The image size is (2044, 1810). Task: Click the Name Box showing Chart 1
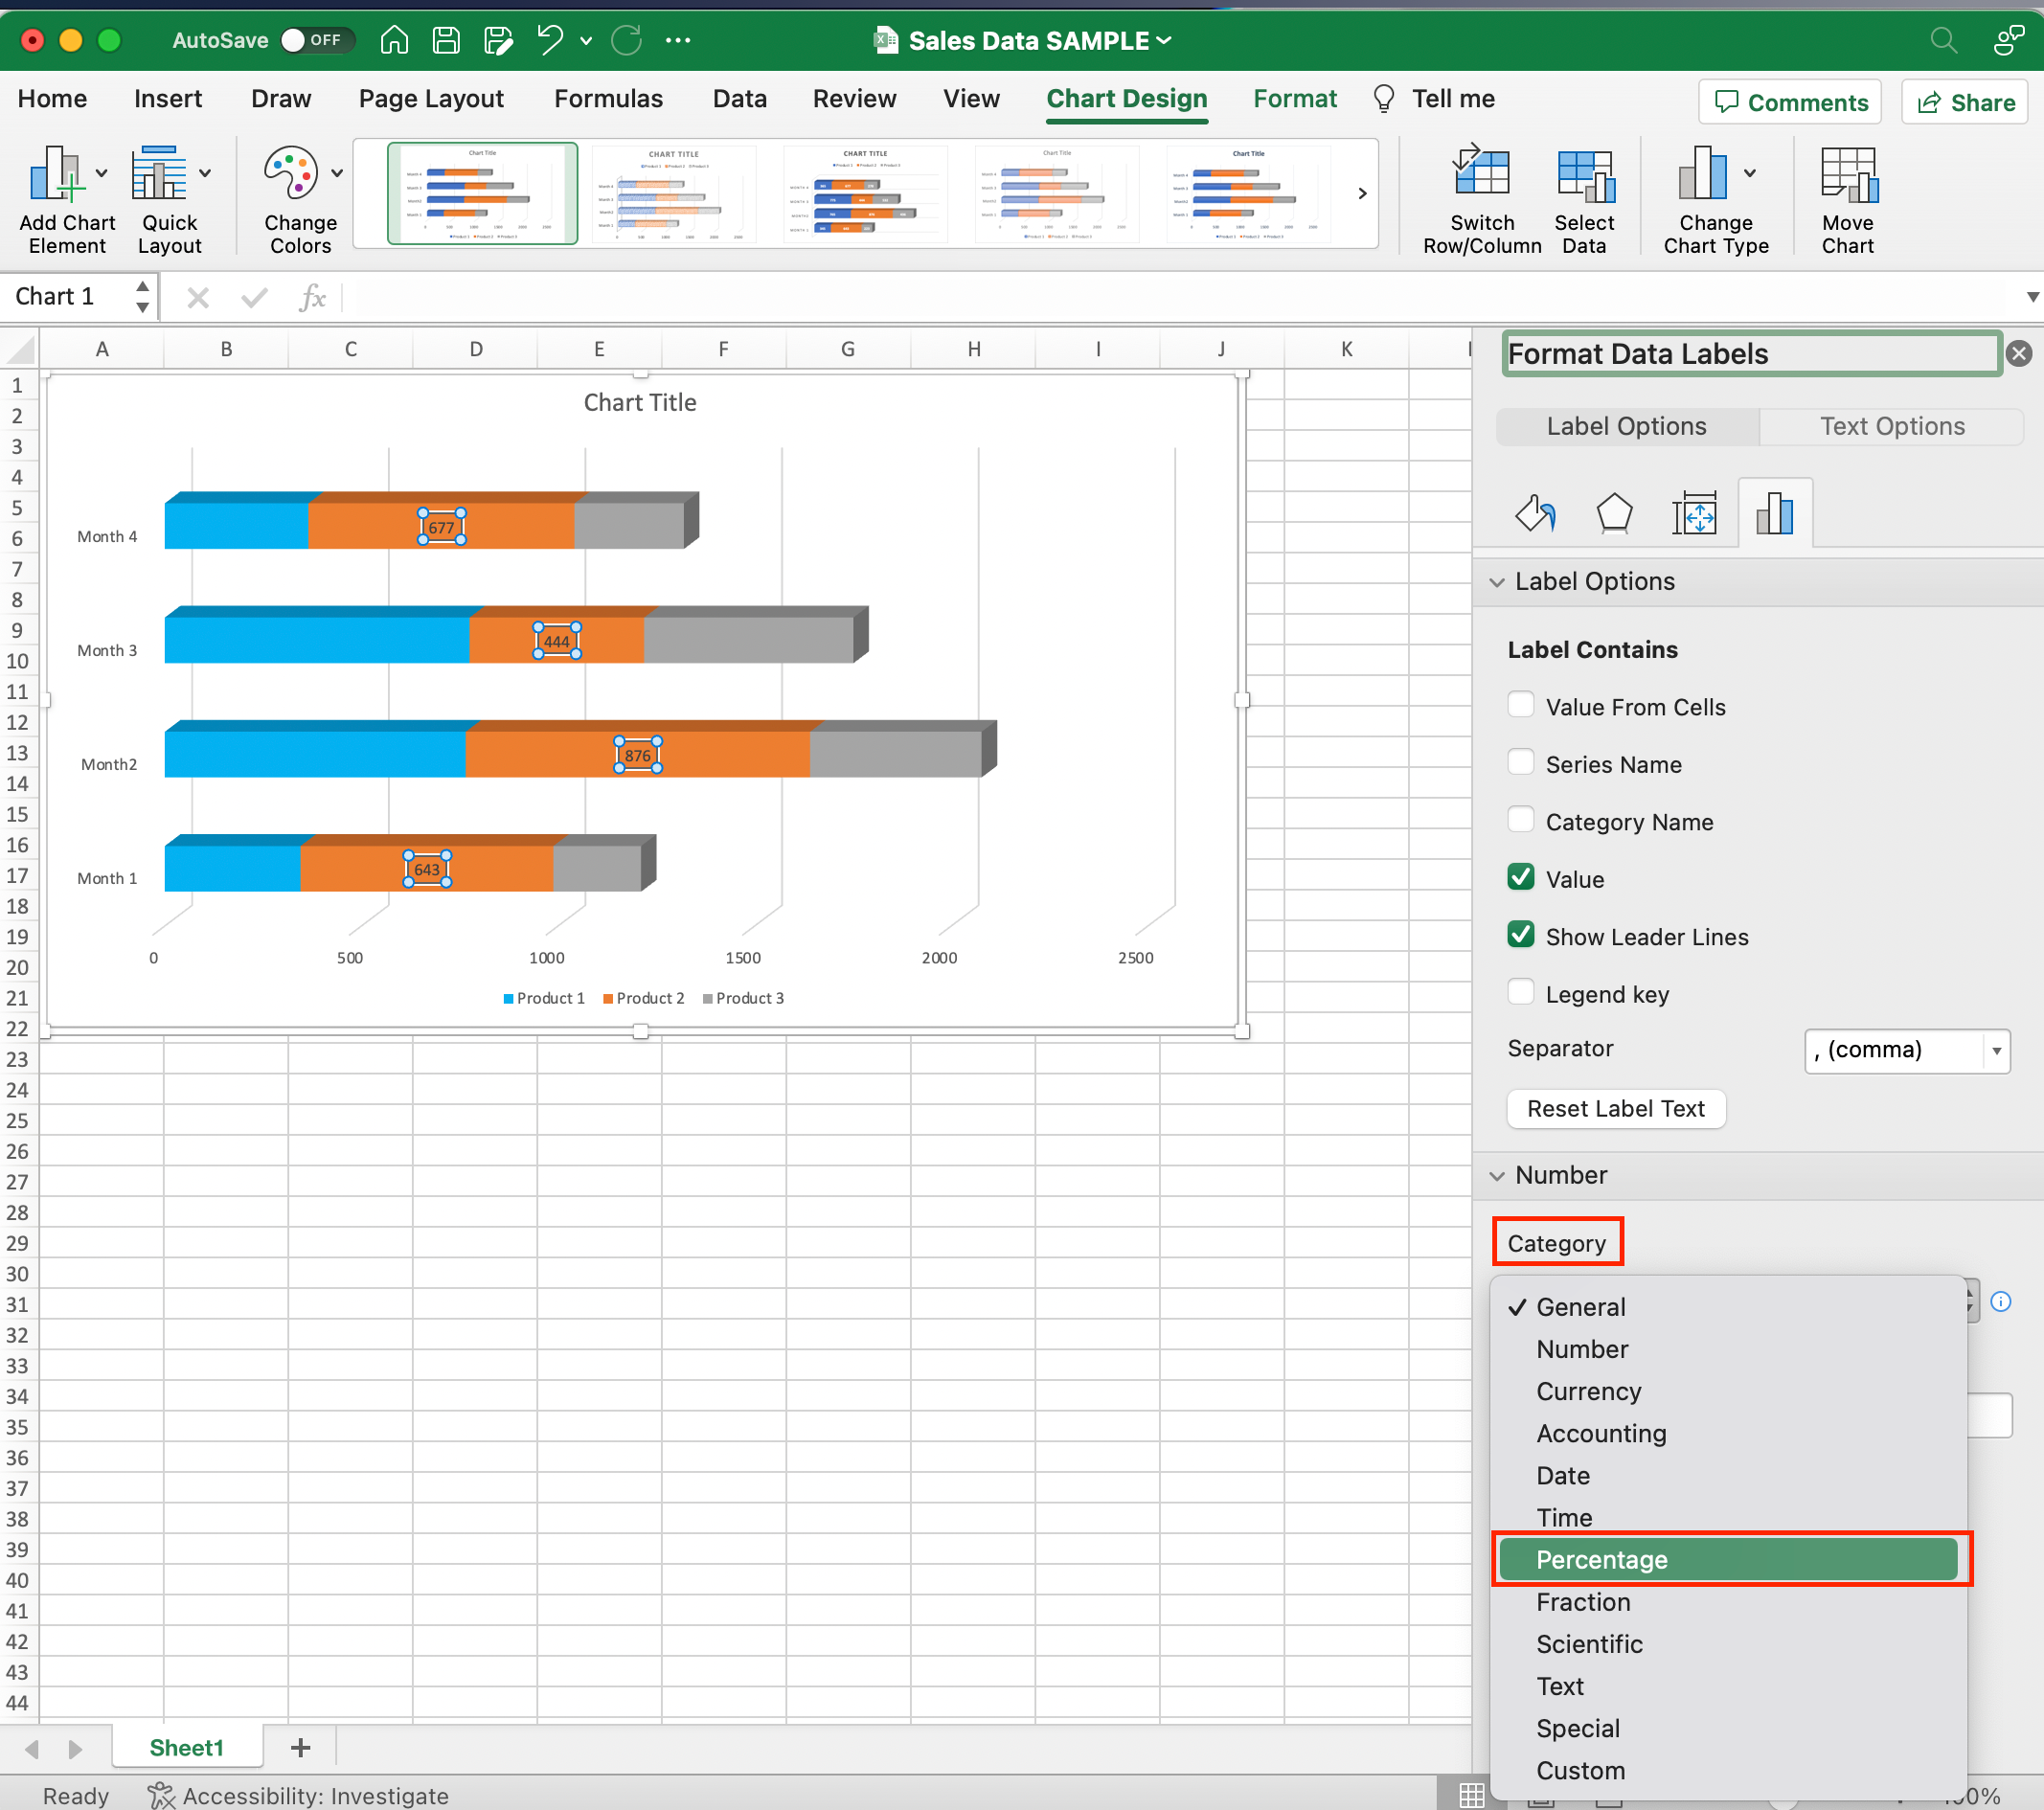tap(66, 297)
